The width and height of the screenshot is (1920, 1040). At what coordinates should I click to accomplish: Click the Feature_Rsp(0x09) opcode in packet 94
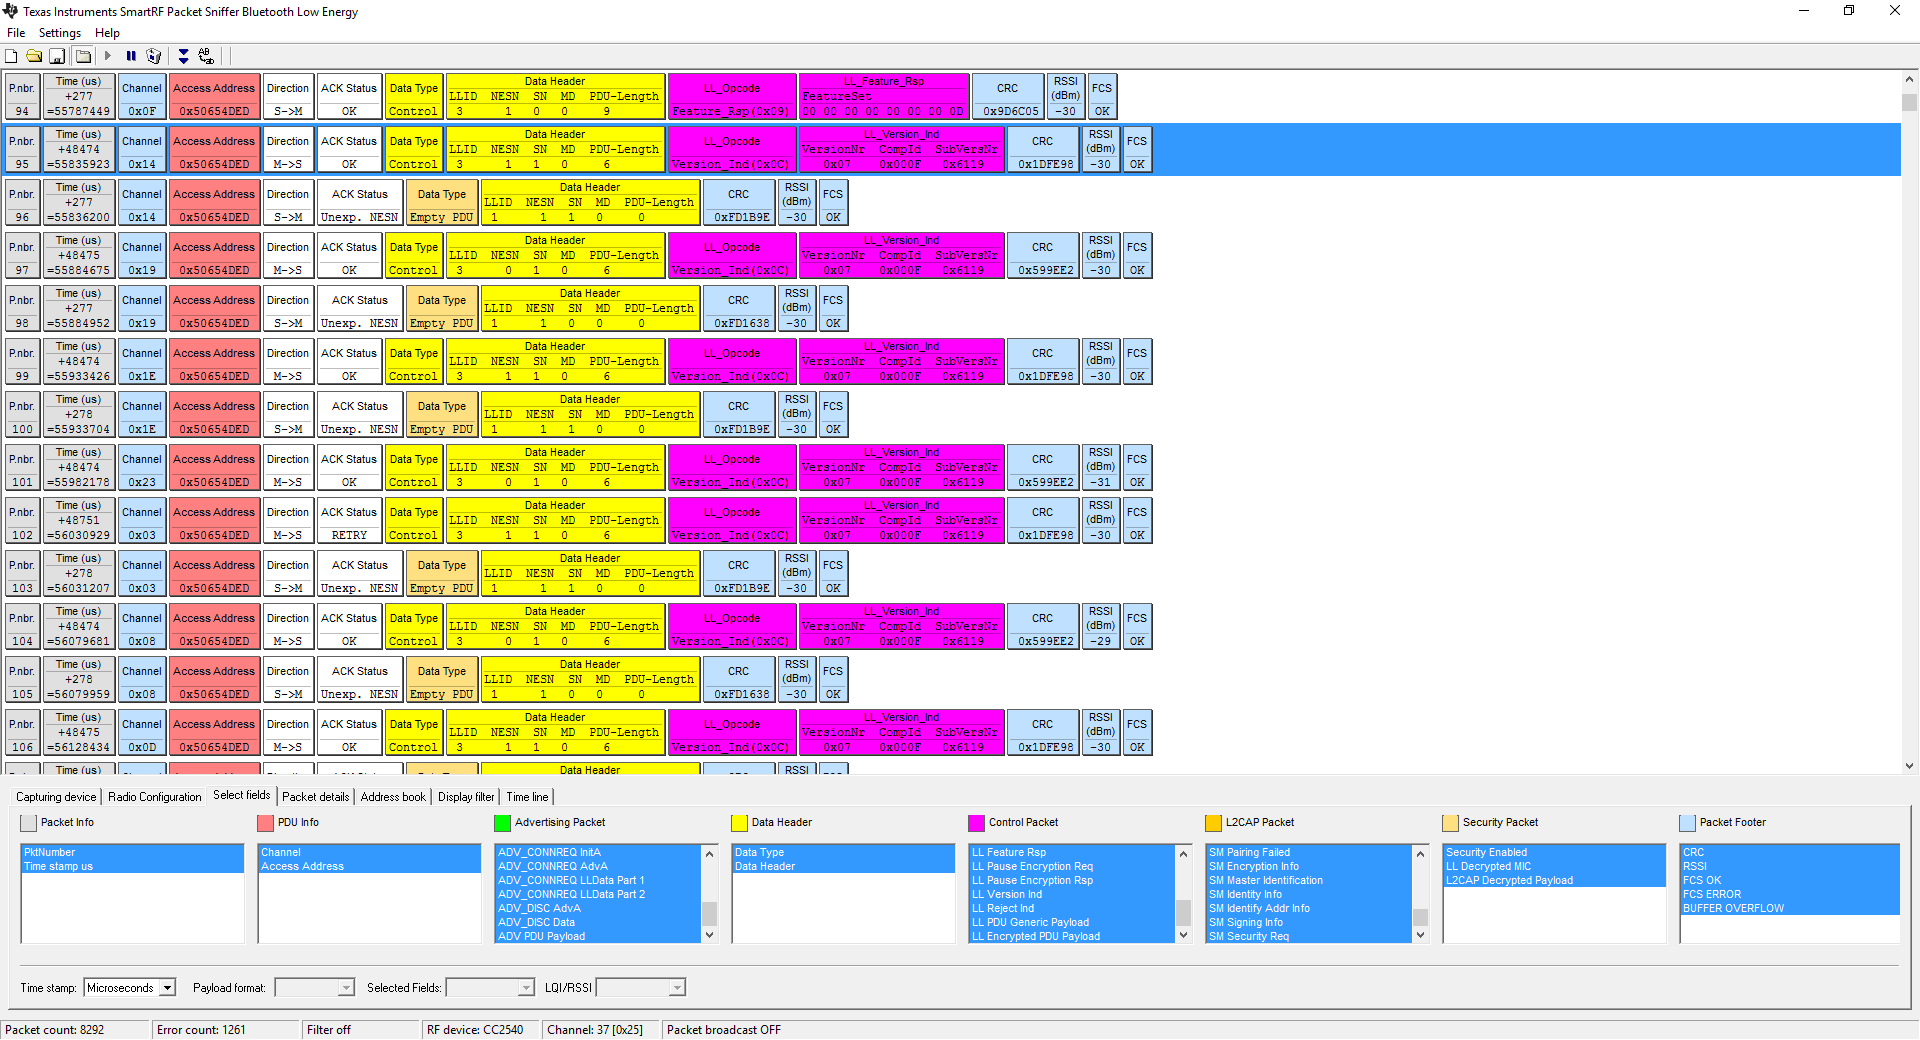click(x=731, y=112)
